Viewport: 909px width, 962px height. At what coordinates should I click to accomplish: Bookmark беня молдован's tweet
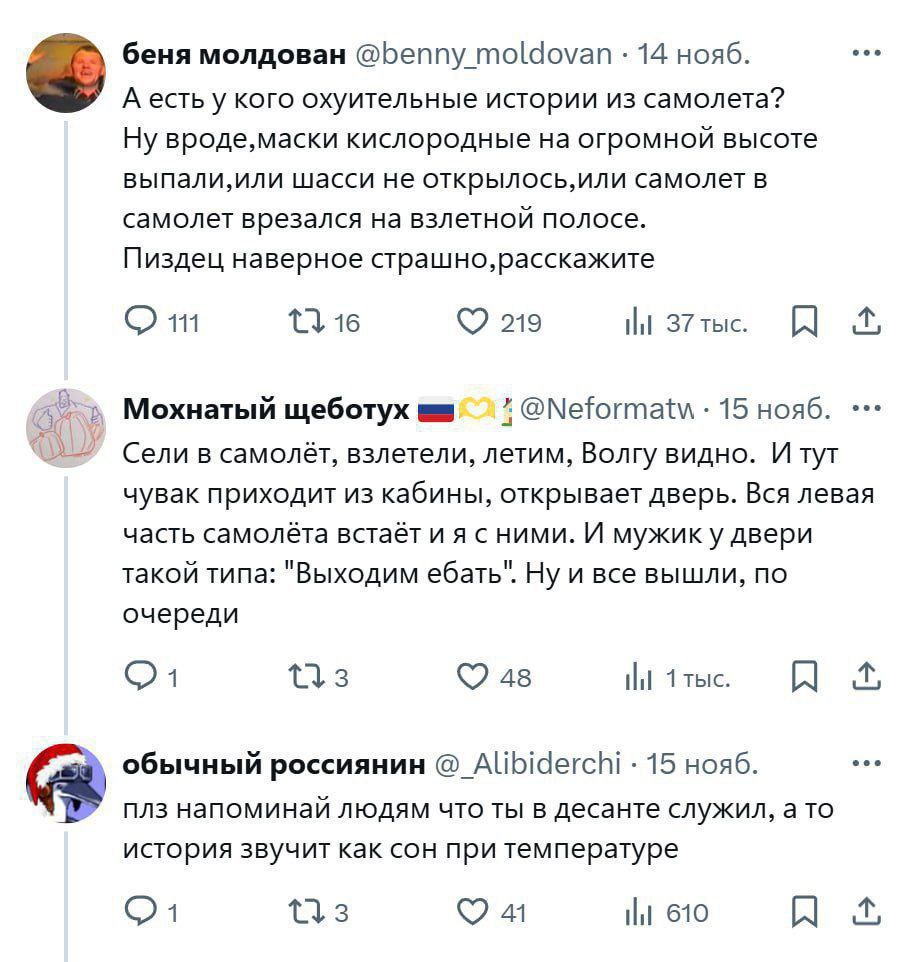tap(803, 322)
